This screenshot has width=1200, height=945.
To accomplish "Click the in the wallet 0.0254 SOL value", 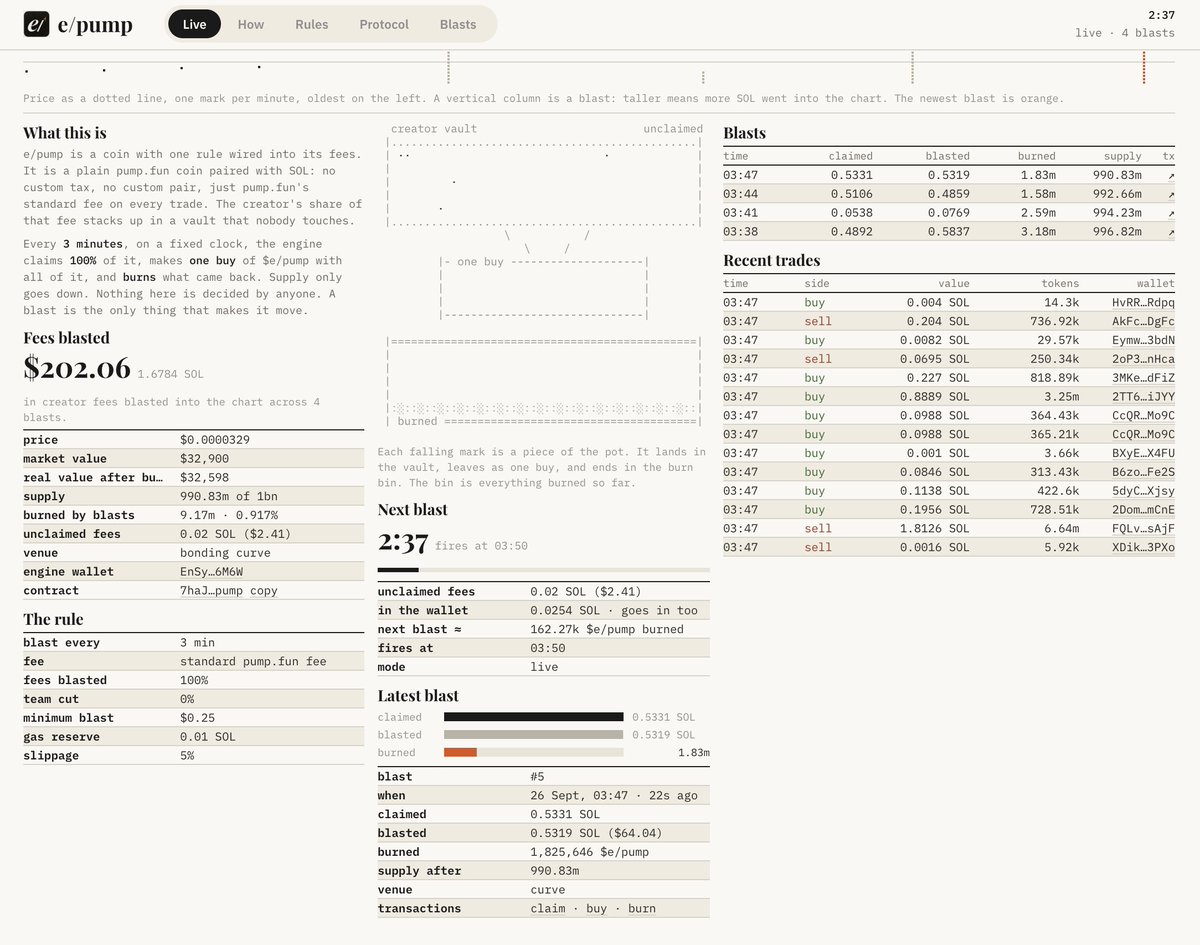I will 614,611.
